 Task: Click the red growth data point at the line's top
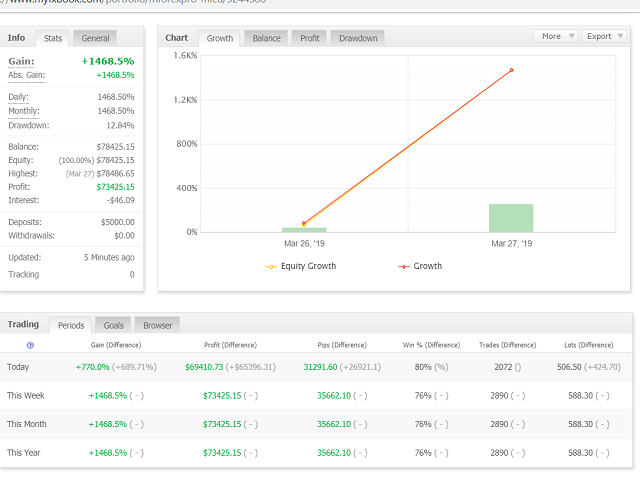click(511, 70)
